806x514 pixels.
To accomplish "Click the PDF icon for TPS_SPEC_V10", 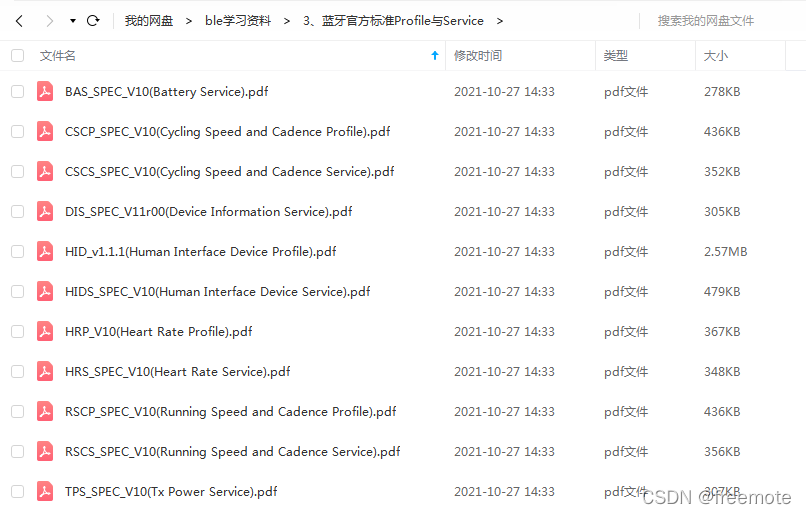I will (45, 492).
